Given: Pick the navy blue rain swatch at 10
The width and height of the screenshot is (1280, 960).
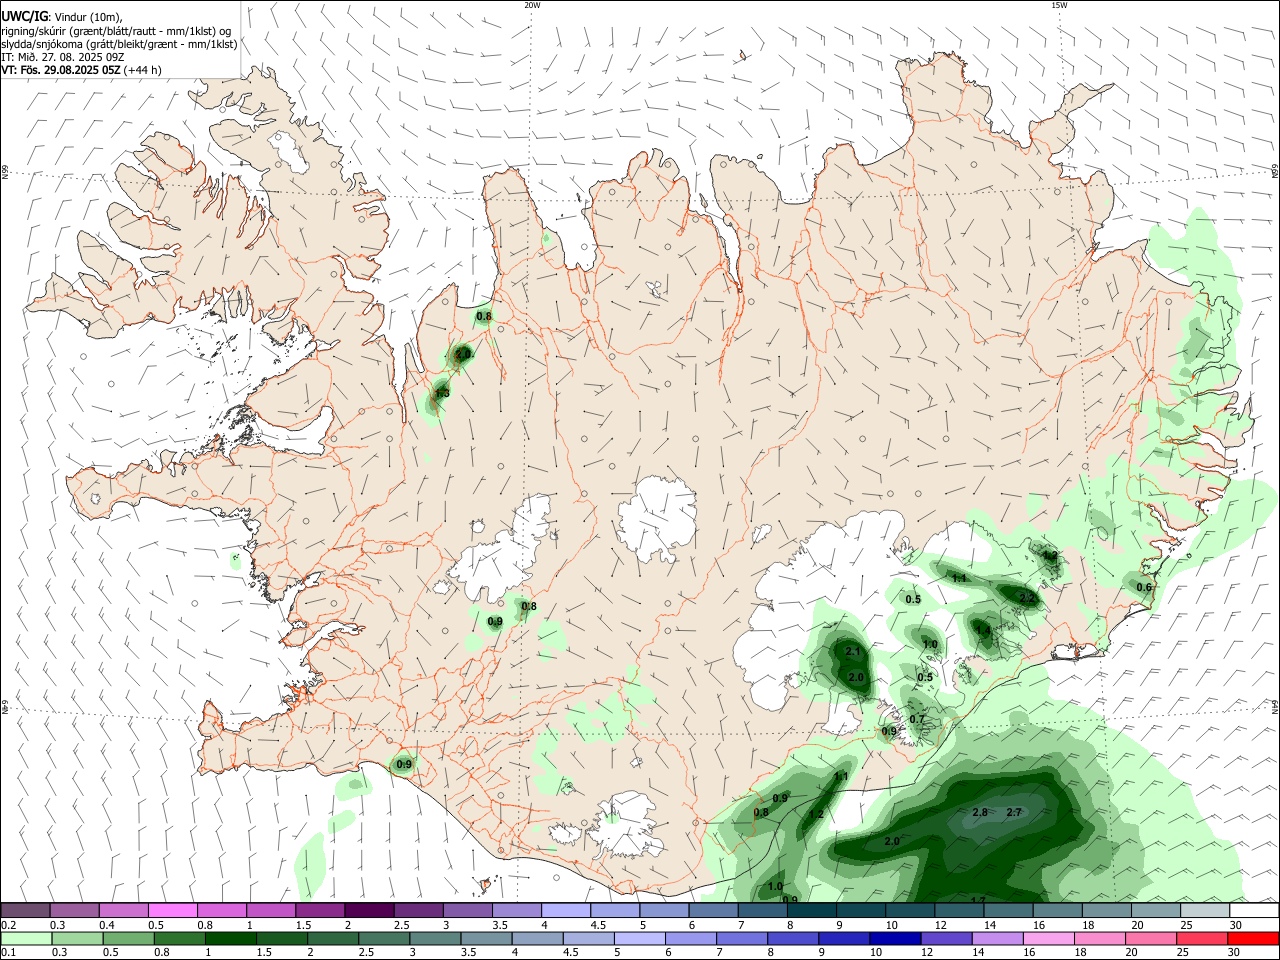Looking at the screenshot, I should [x=893, y=939].
